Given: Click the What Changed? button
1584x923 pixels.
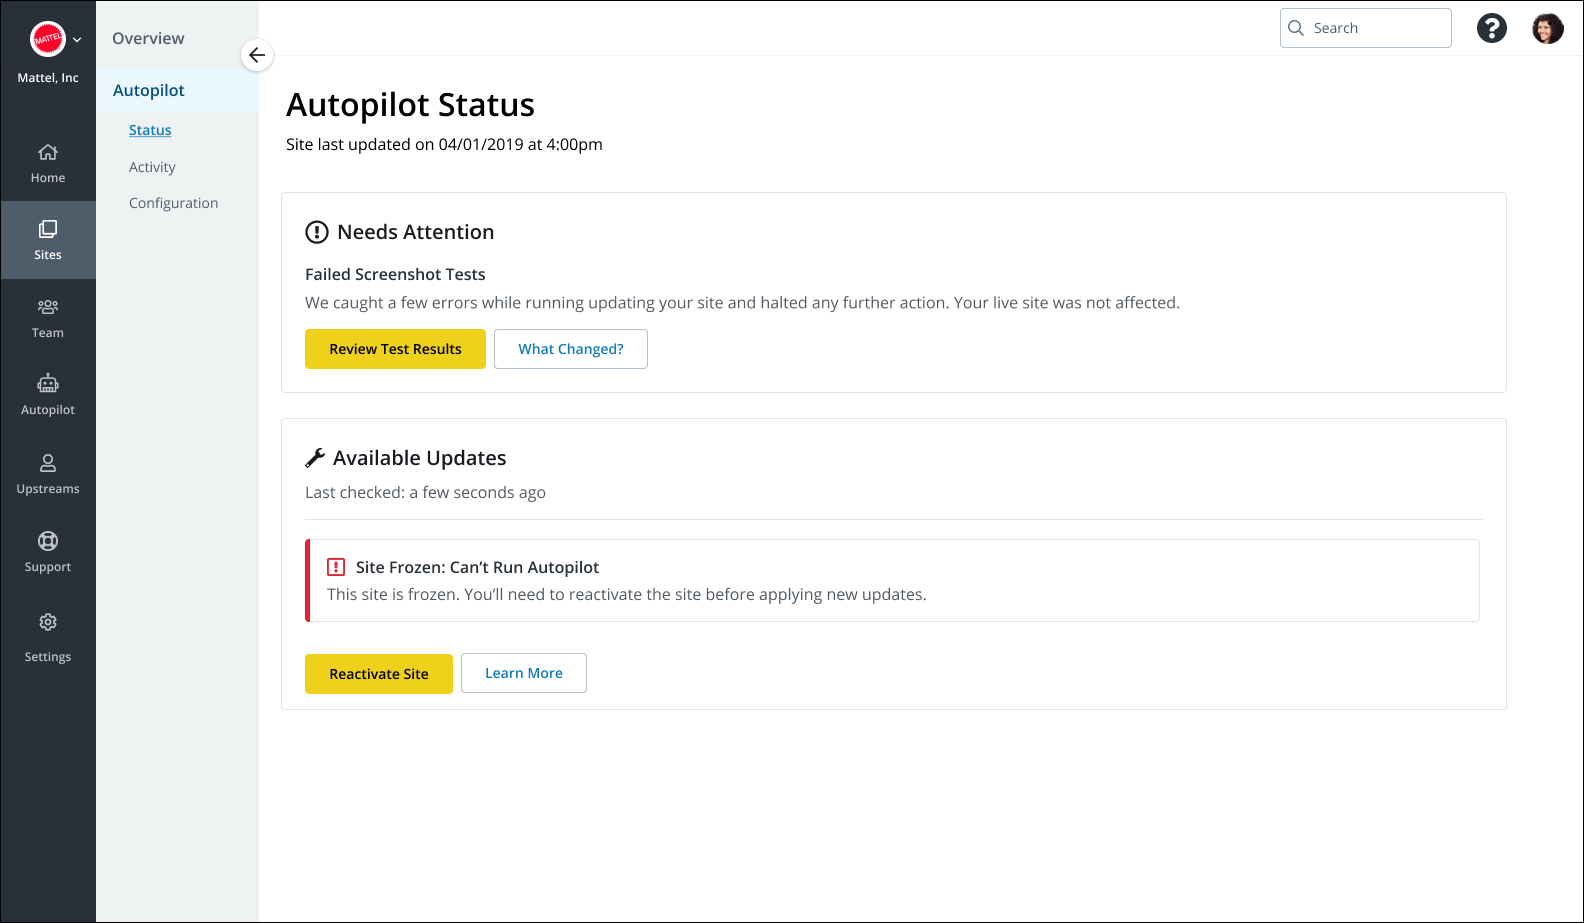Looking at the screenshot, I should (x=570, y=349).
